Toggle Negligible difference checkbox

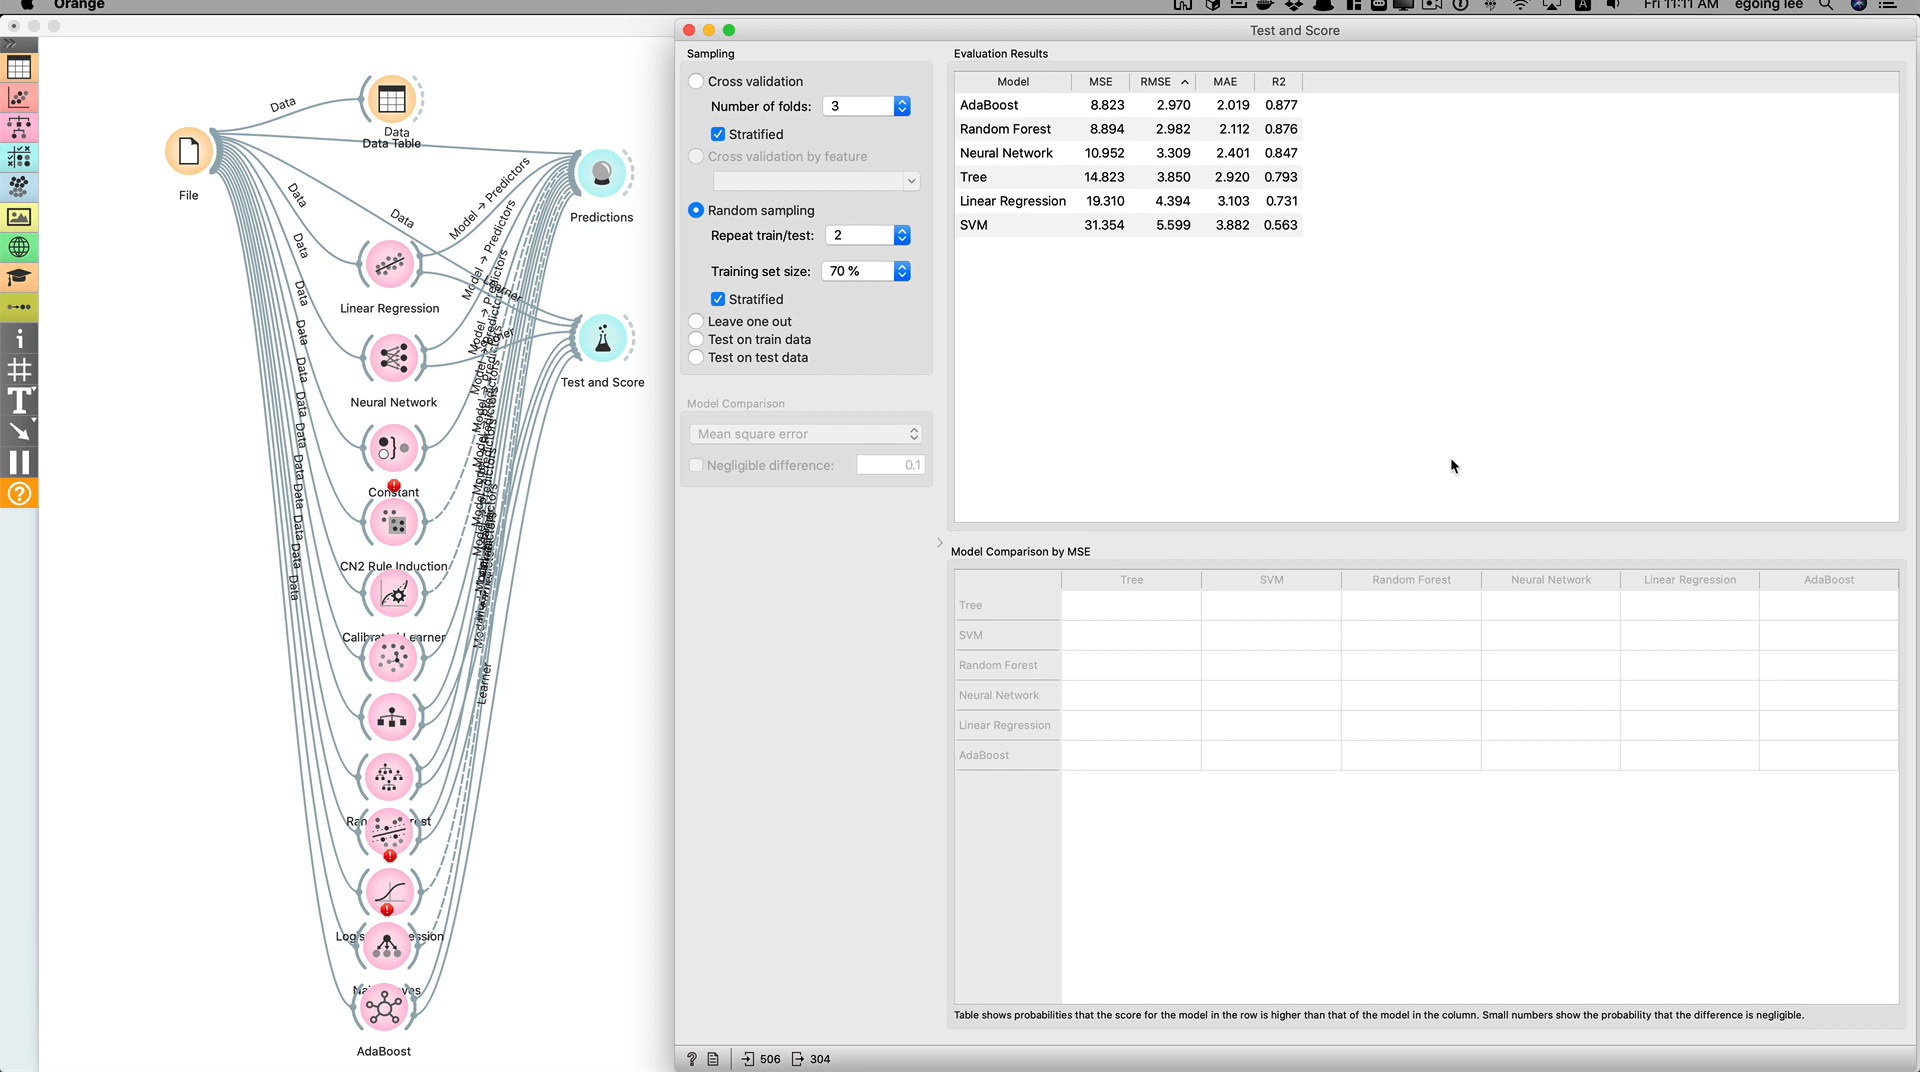pos(696,465)
